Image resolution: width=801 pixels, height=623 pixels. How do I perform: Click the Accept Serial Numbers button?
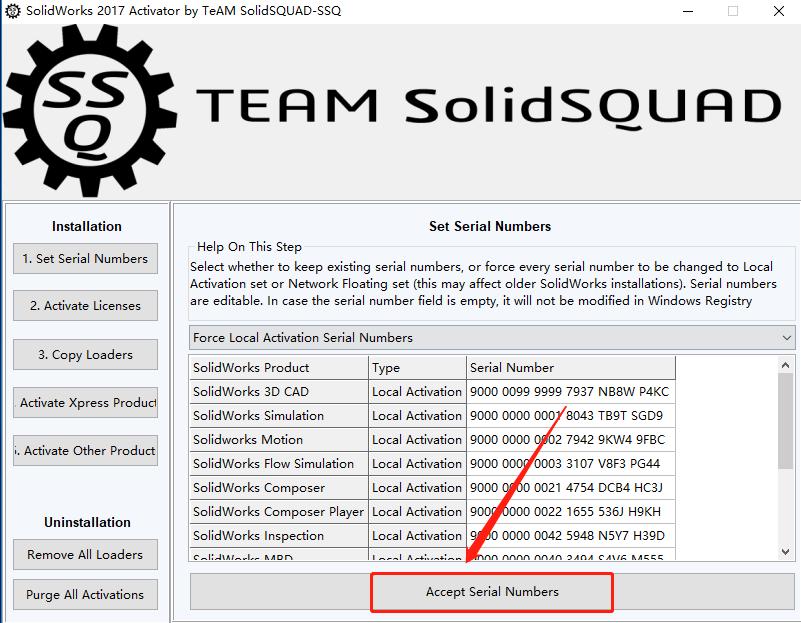pos(491,592)
